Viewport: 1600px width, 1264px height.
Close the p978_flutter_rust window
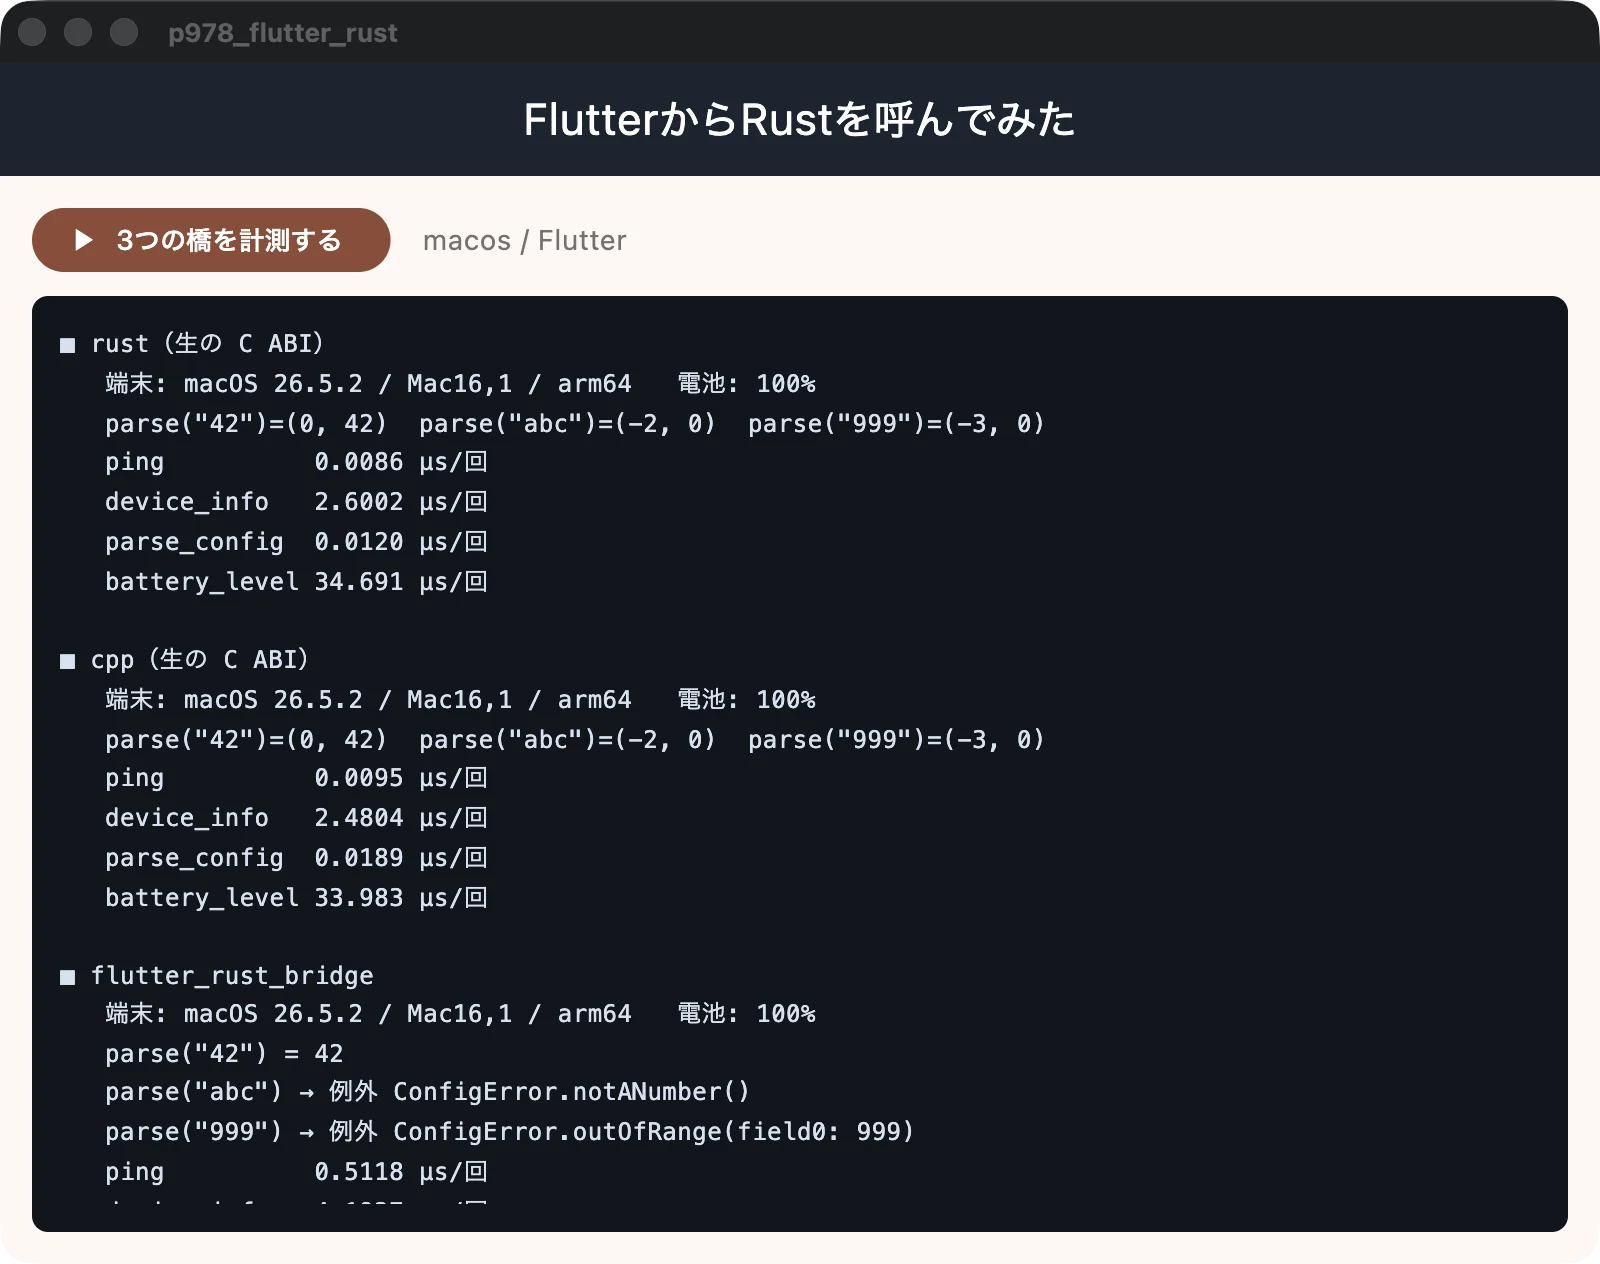tap(32, 32)
